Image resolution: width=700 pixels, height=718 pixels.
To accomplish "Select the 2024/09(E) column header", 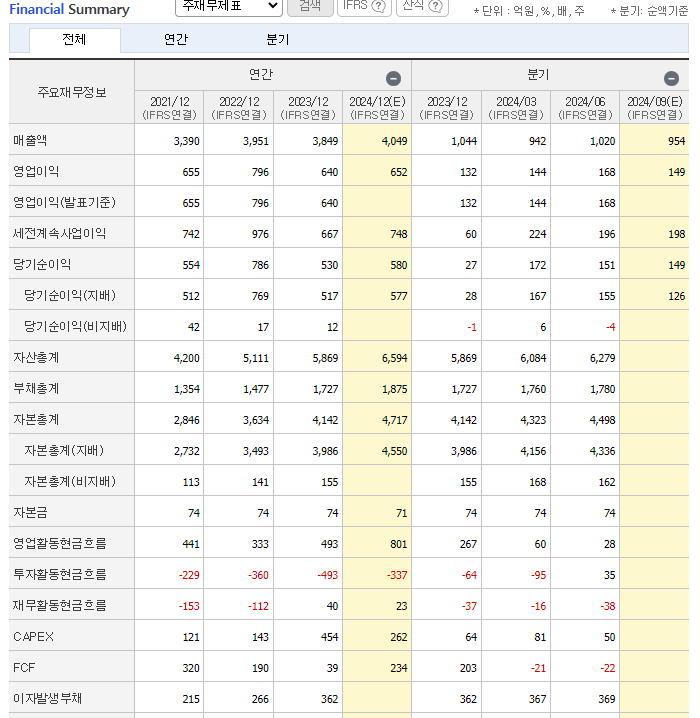I will coord(655,108).
